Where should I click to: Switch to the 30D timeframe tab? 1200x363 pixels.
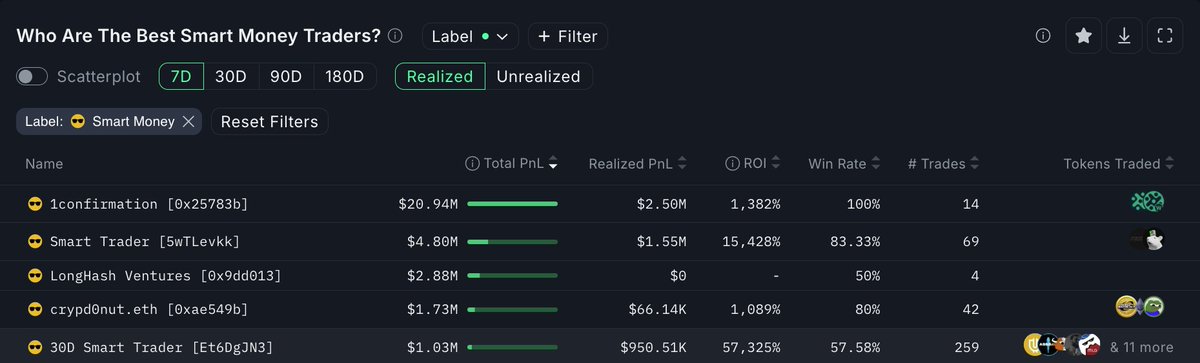[x=231, y=77]
